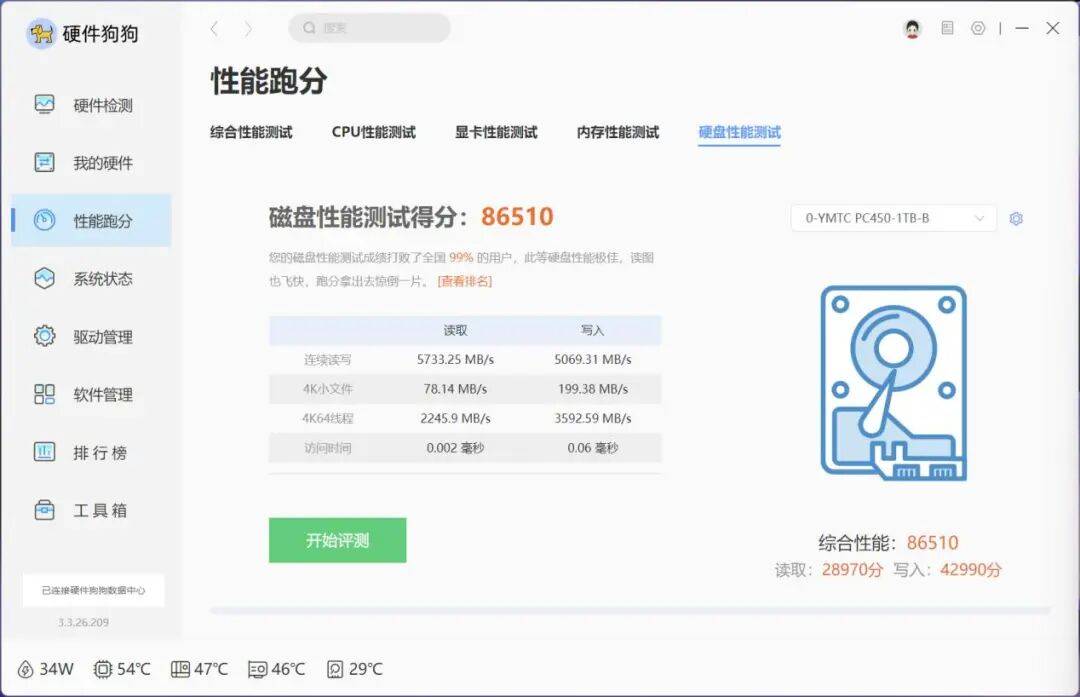Click 已连接硬件狗狗数据中心 status button

point(93,590)
